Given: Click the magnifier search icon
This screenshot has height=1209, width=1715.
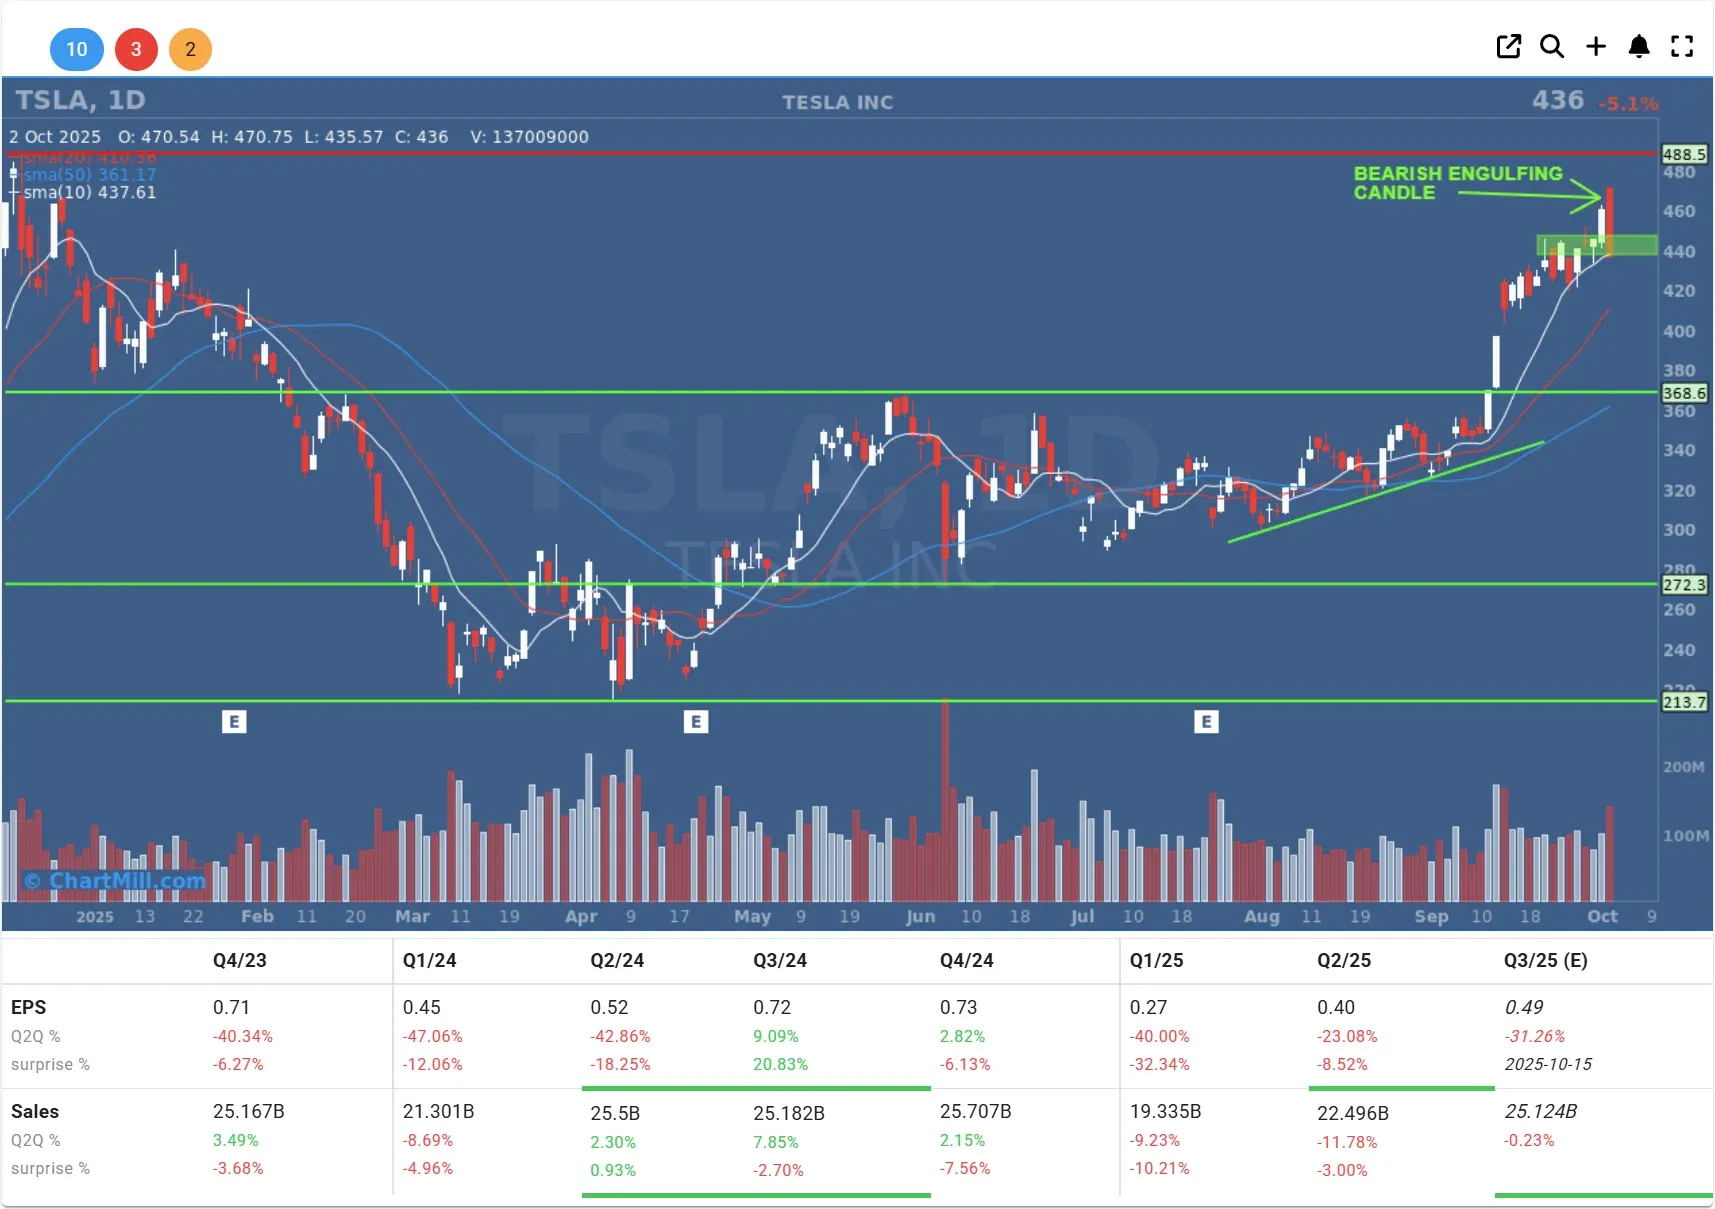Looking at the screenshot, I should [x=1551, y=46].
